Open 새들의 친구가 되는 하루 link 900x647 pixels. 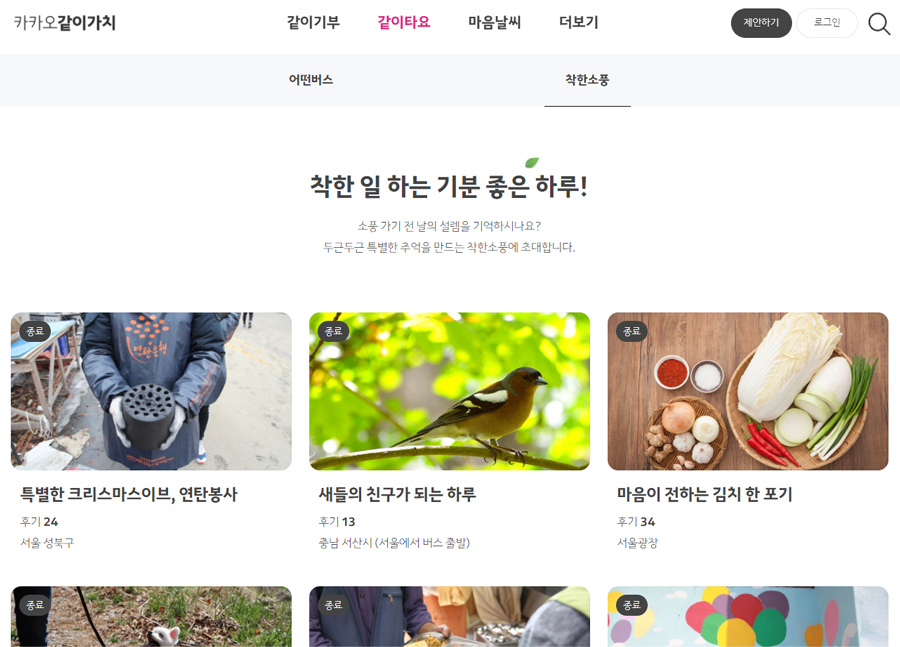397,494
